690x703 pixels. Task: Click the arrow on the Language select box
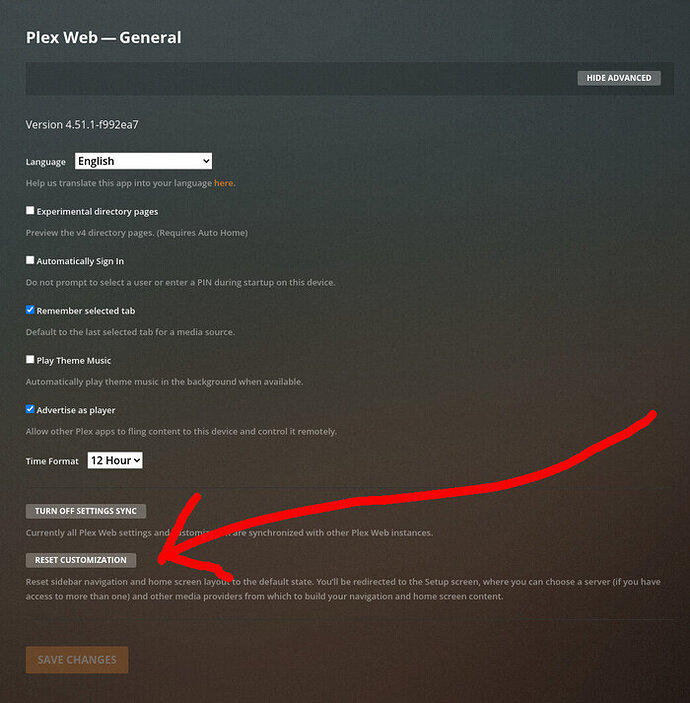206,161
